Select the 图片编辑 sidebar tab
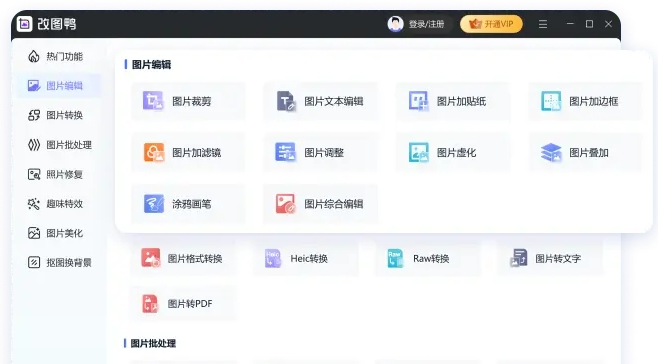The height and width of the screenshot is (364, 663). point(59,86)
